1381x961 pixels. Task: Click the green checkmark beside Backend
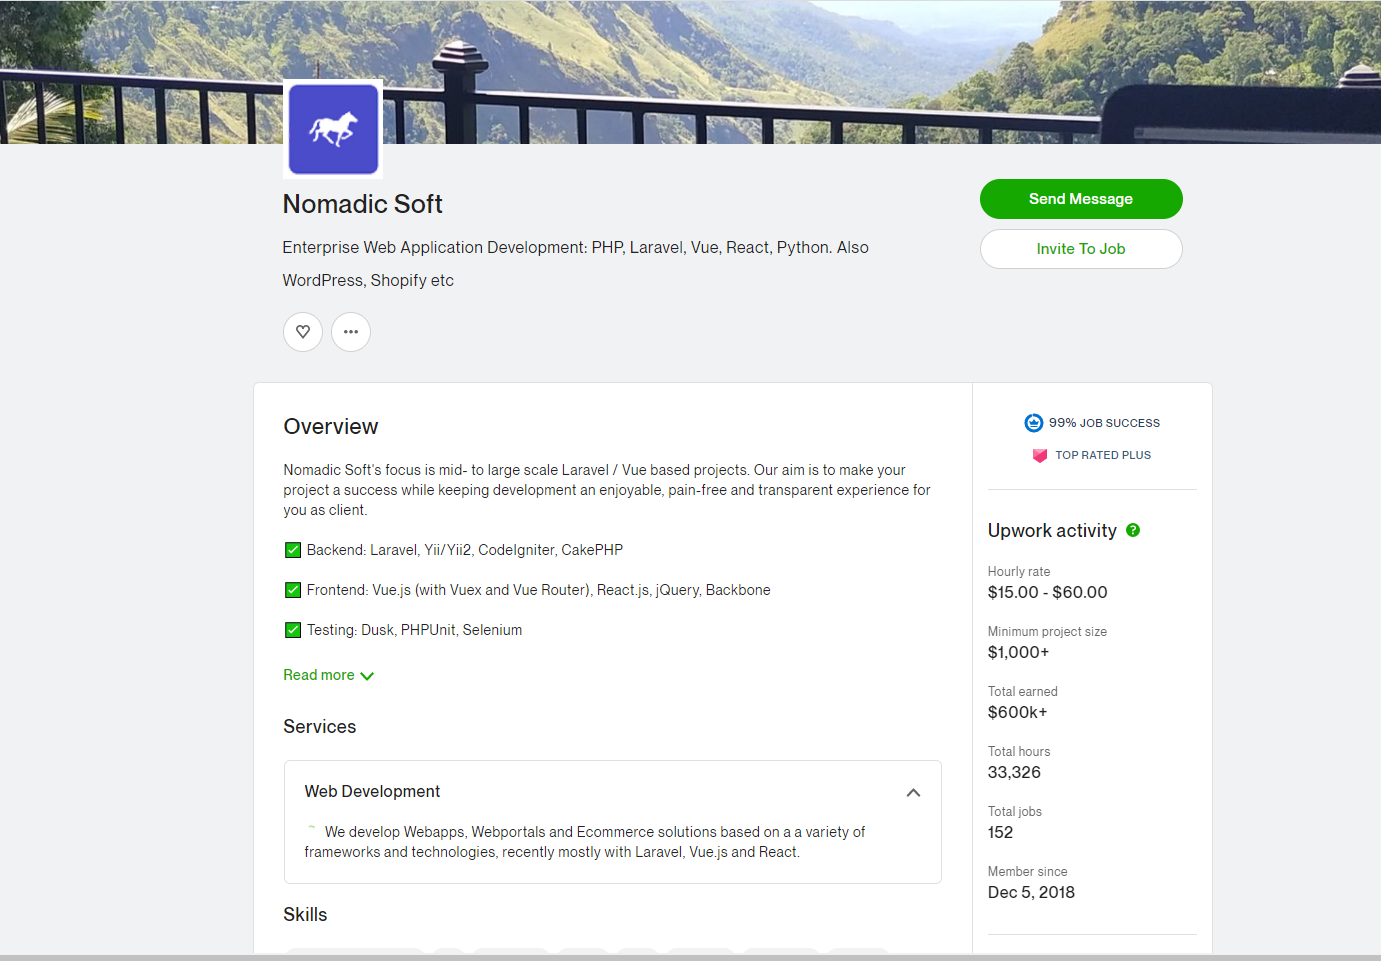click(293, 550)
